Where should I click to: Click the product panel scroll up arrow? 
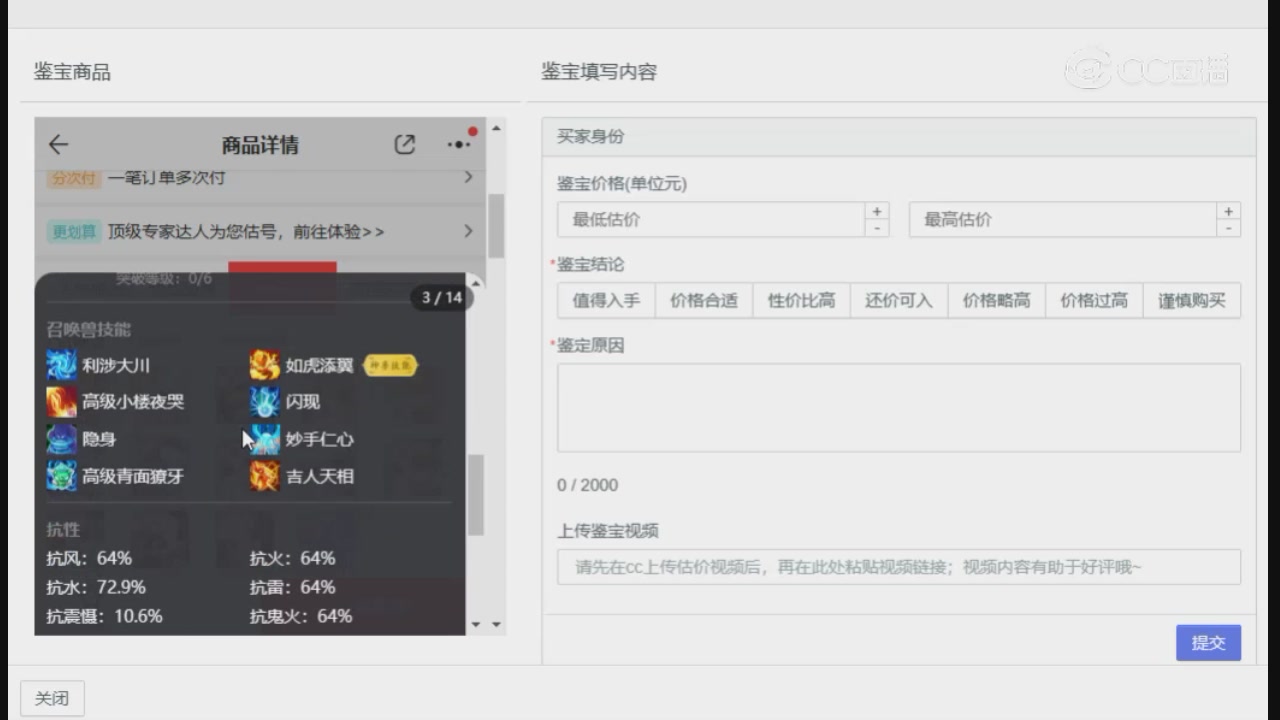tap(496, 128)
